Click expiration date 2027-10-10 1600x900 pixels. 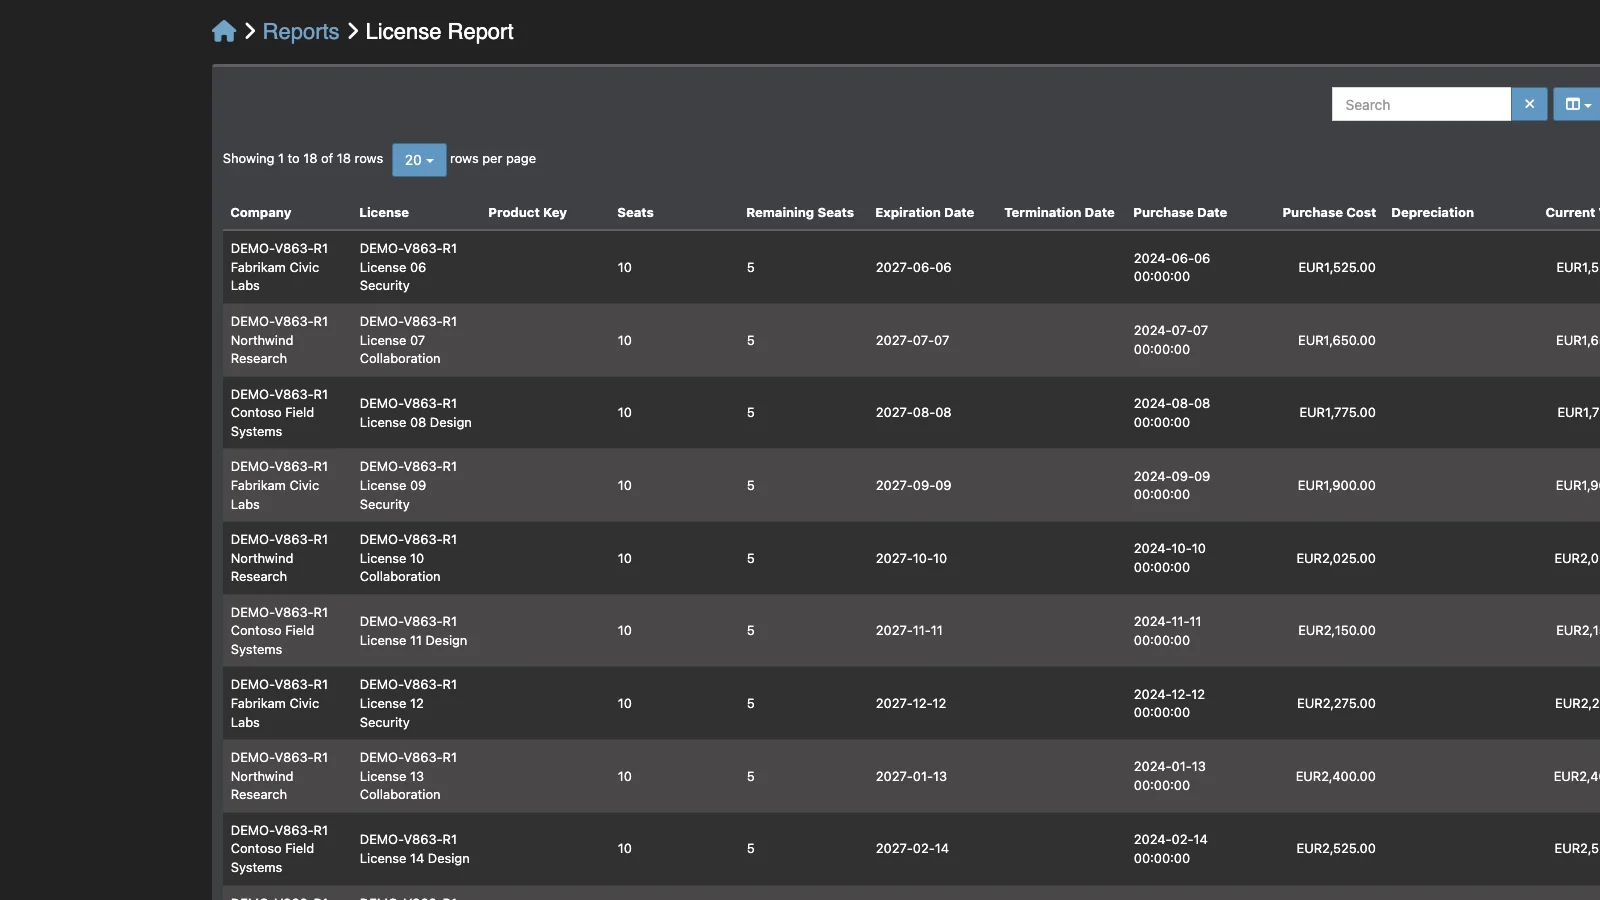911,559
